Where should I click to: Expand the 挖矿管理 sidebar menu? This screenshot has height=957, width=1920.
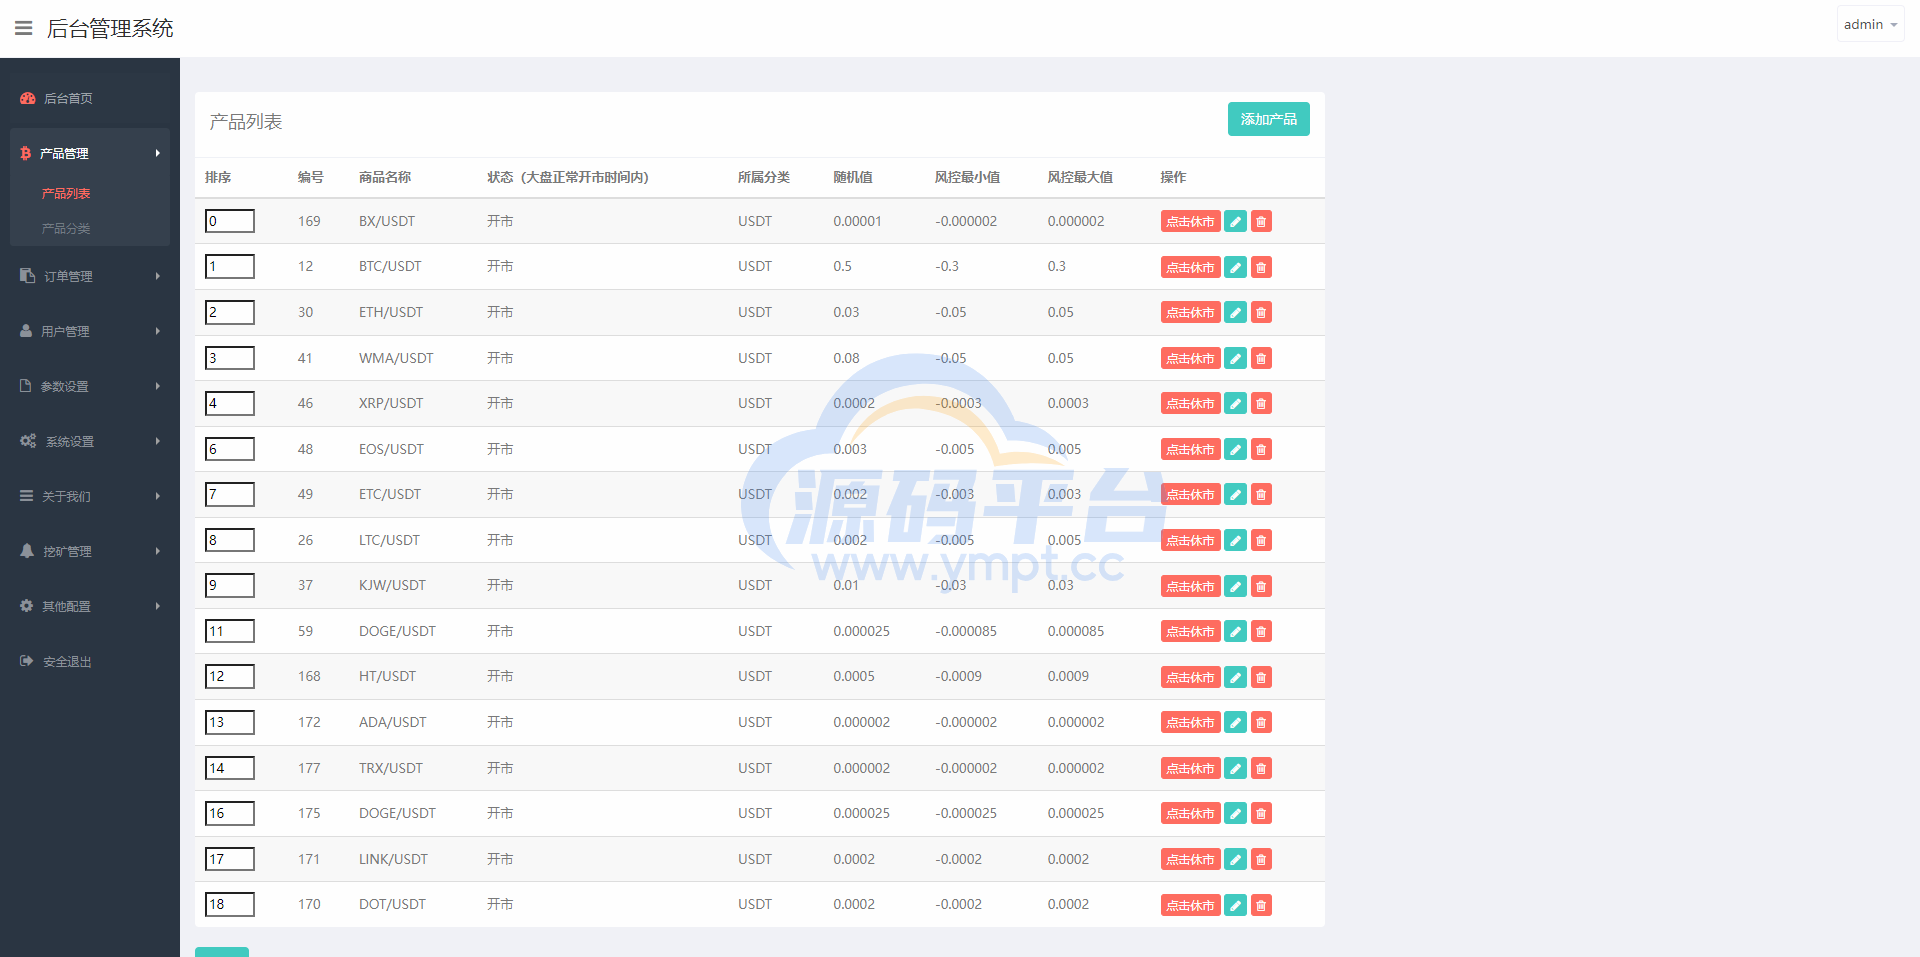point(90,551)
